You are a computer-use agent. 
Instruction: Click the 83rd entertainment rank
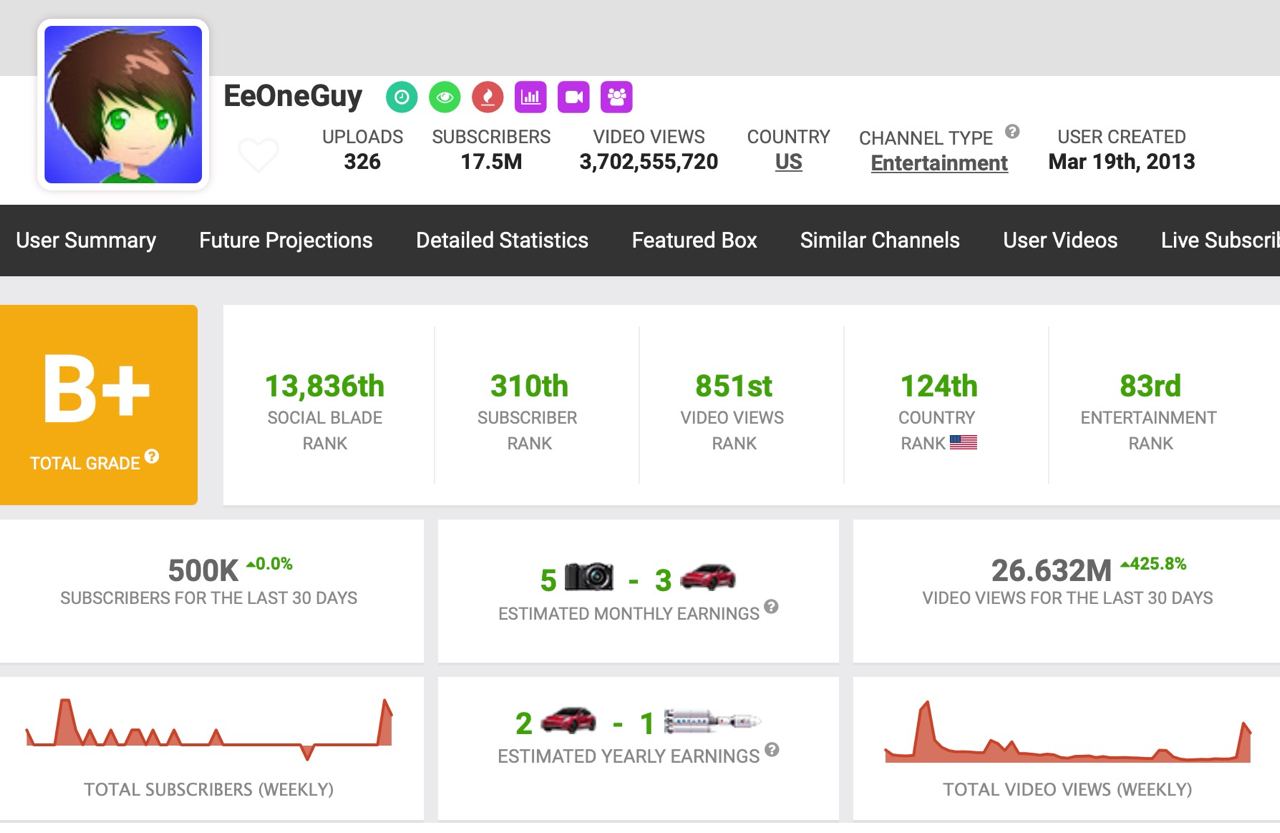(x=1150, y=386)
